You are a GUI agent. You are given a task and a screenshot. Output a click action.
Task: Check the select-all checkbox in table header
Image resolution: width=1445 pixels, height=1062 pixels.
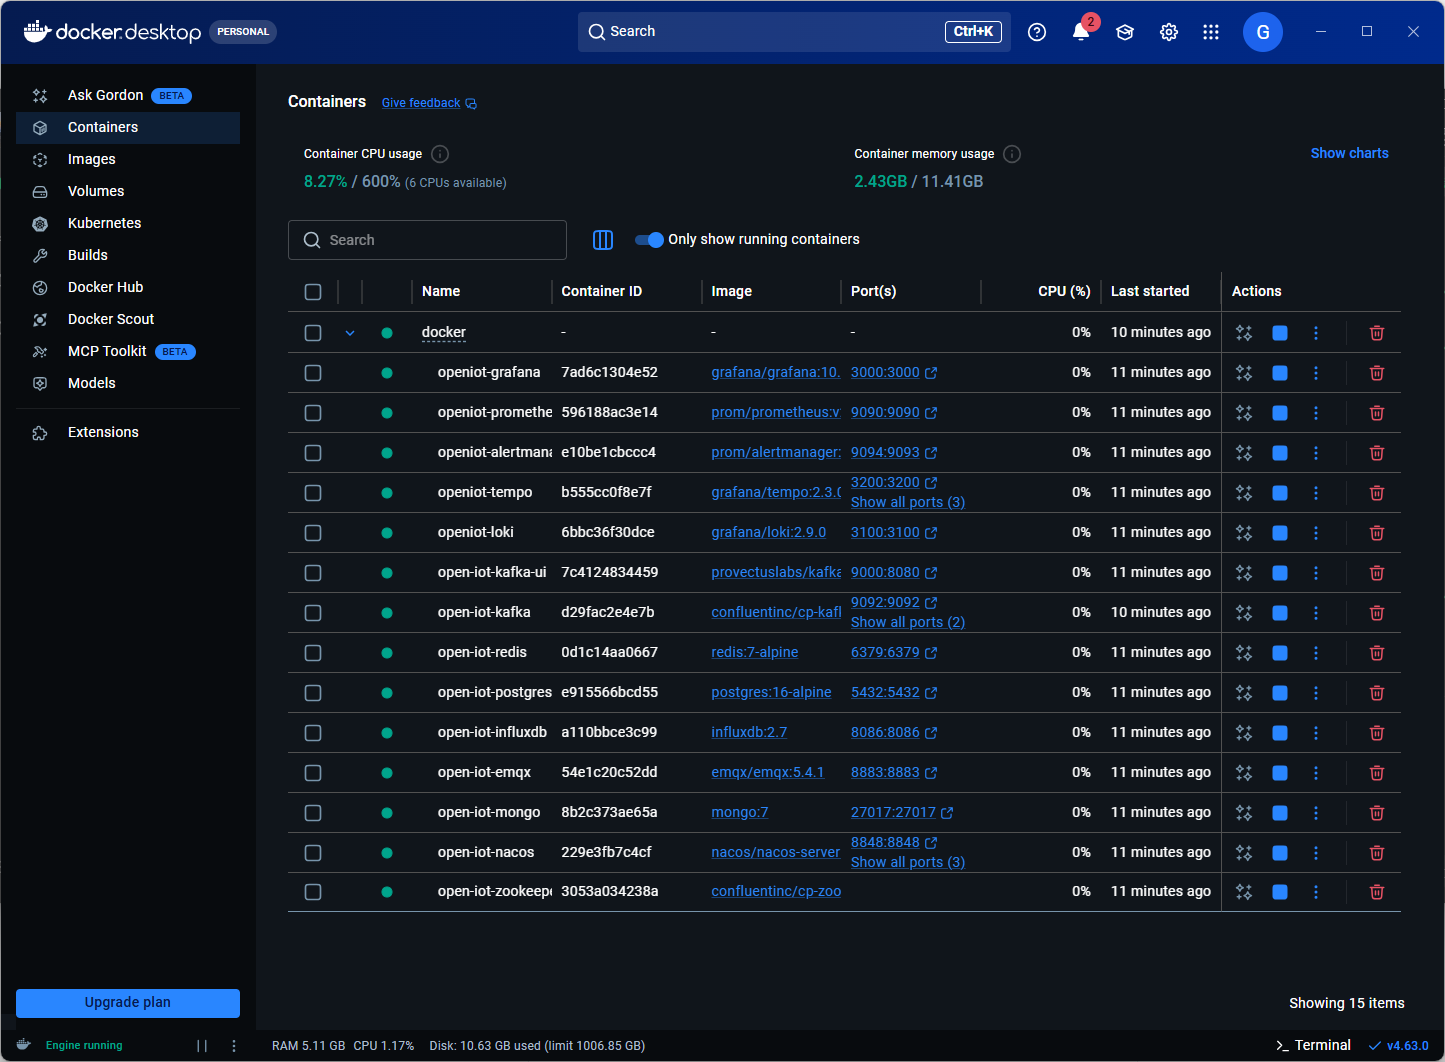tap(313, 292)
